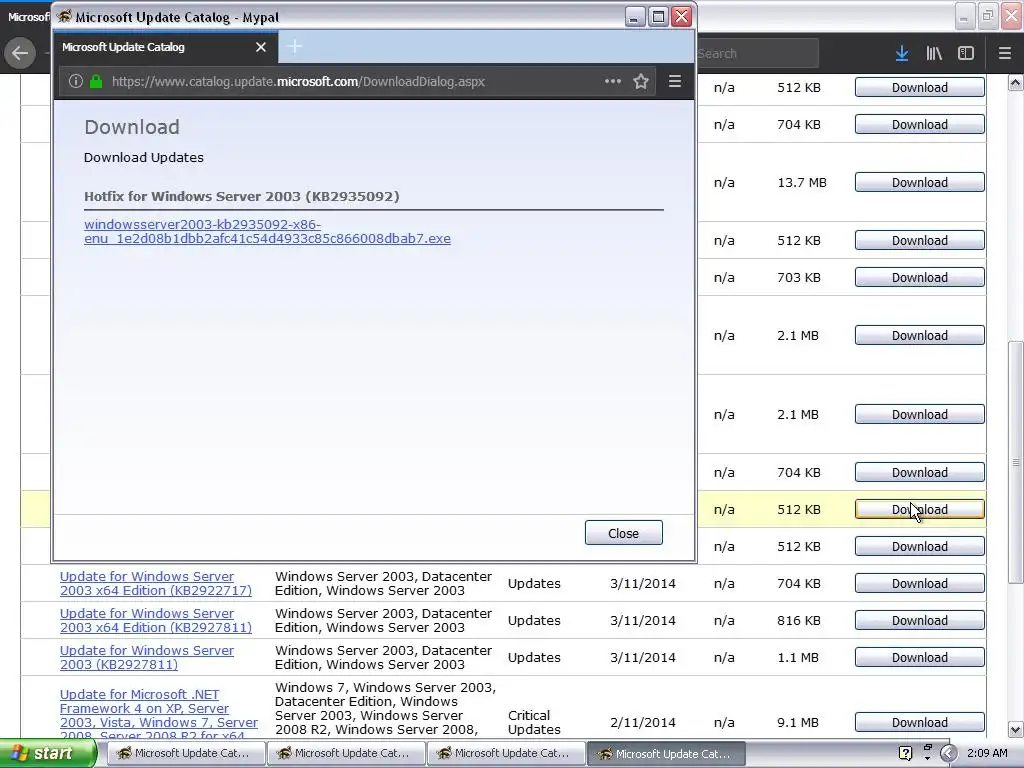The height and width of the screenshot is (768, 1024).
Task: Open the Windows Start button
Action: (48, 753)
